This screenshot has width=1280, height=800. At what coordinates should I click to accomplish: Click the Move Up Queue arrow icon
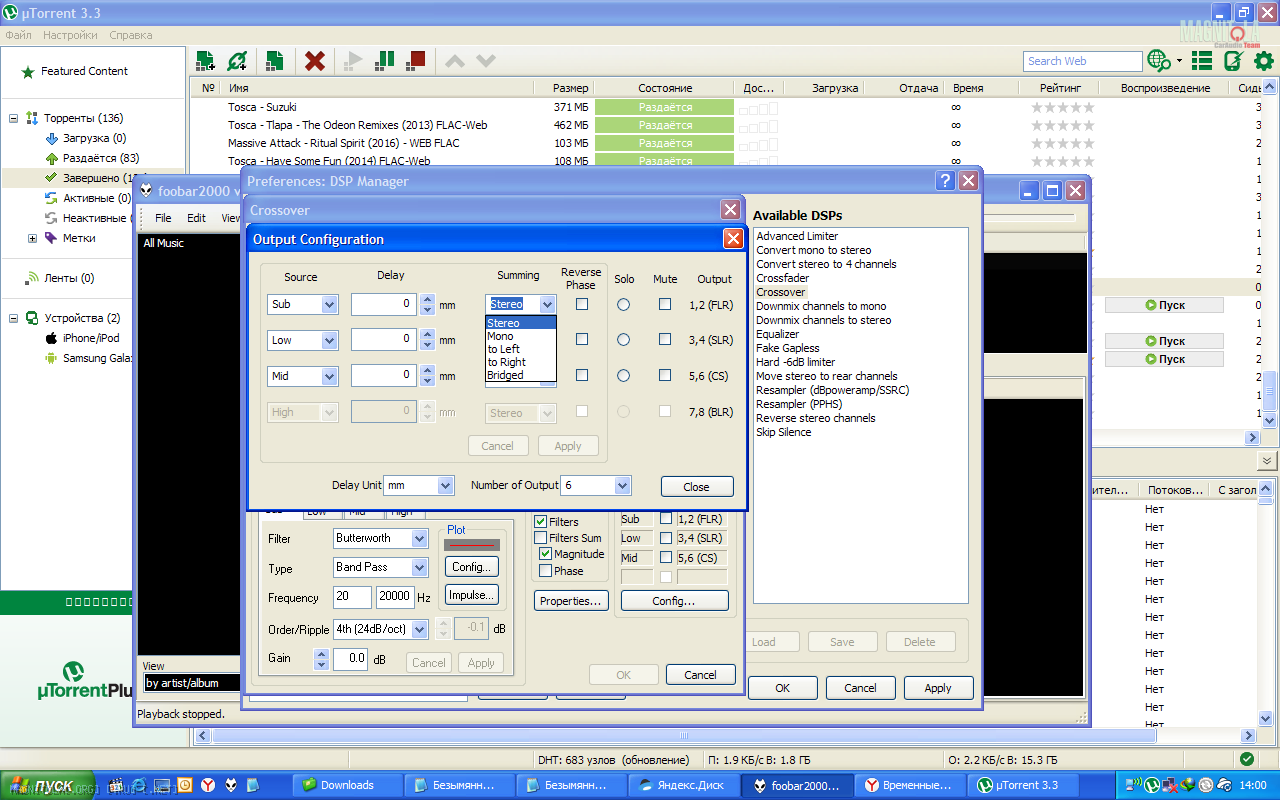455,61
